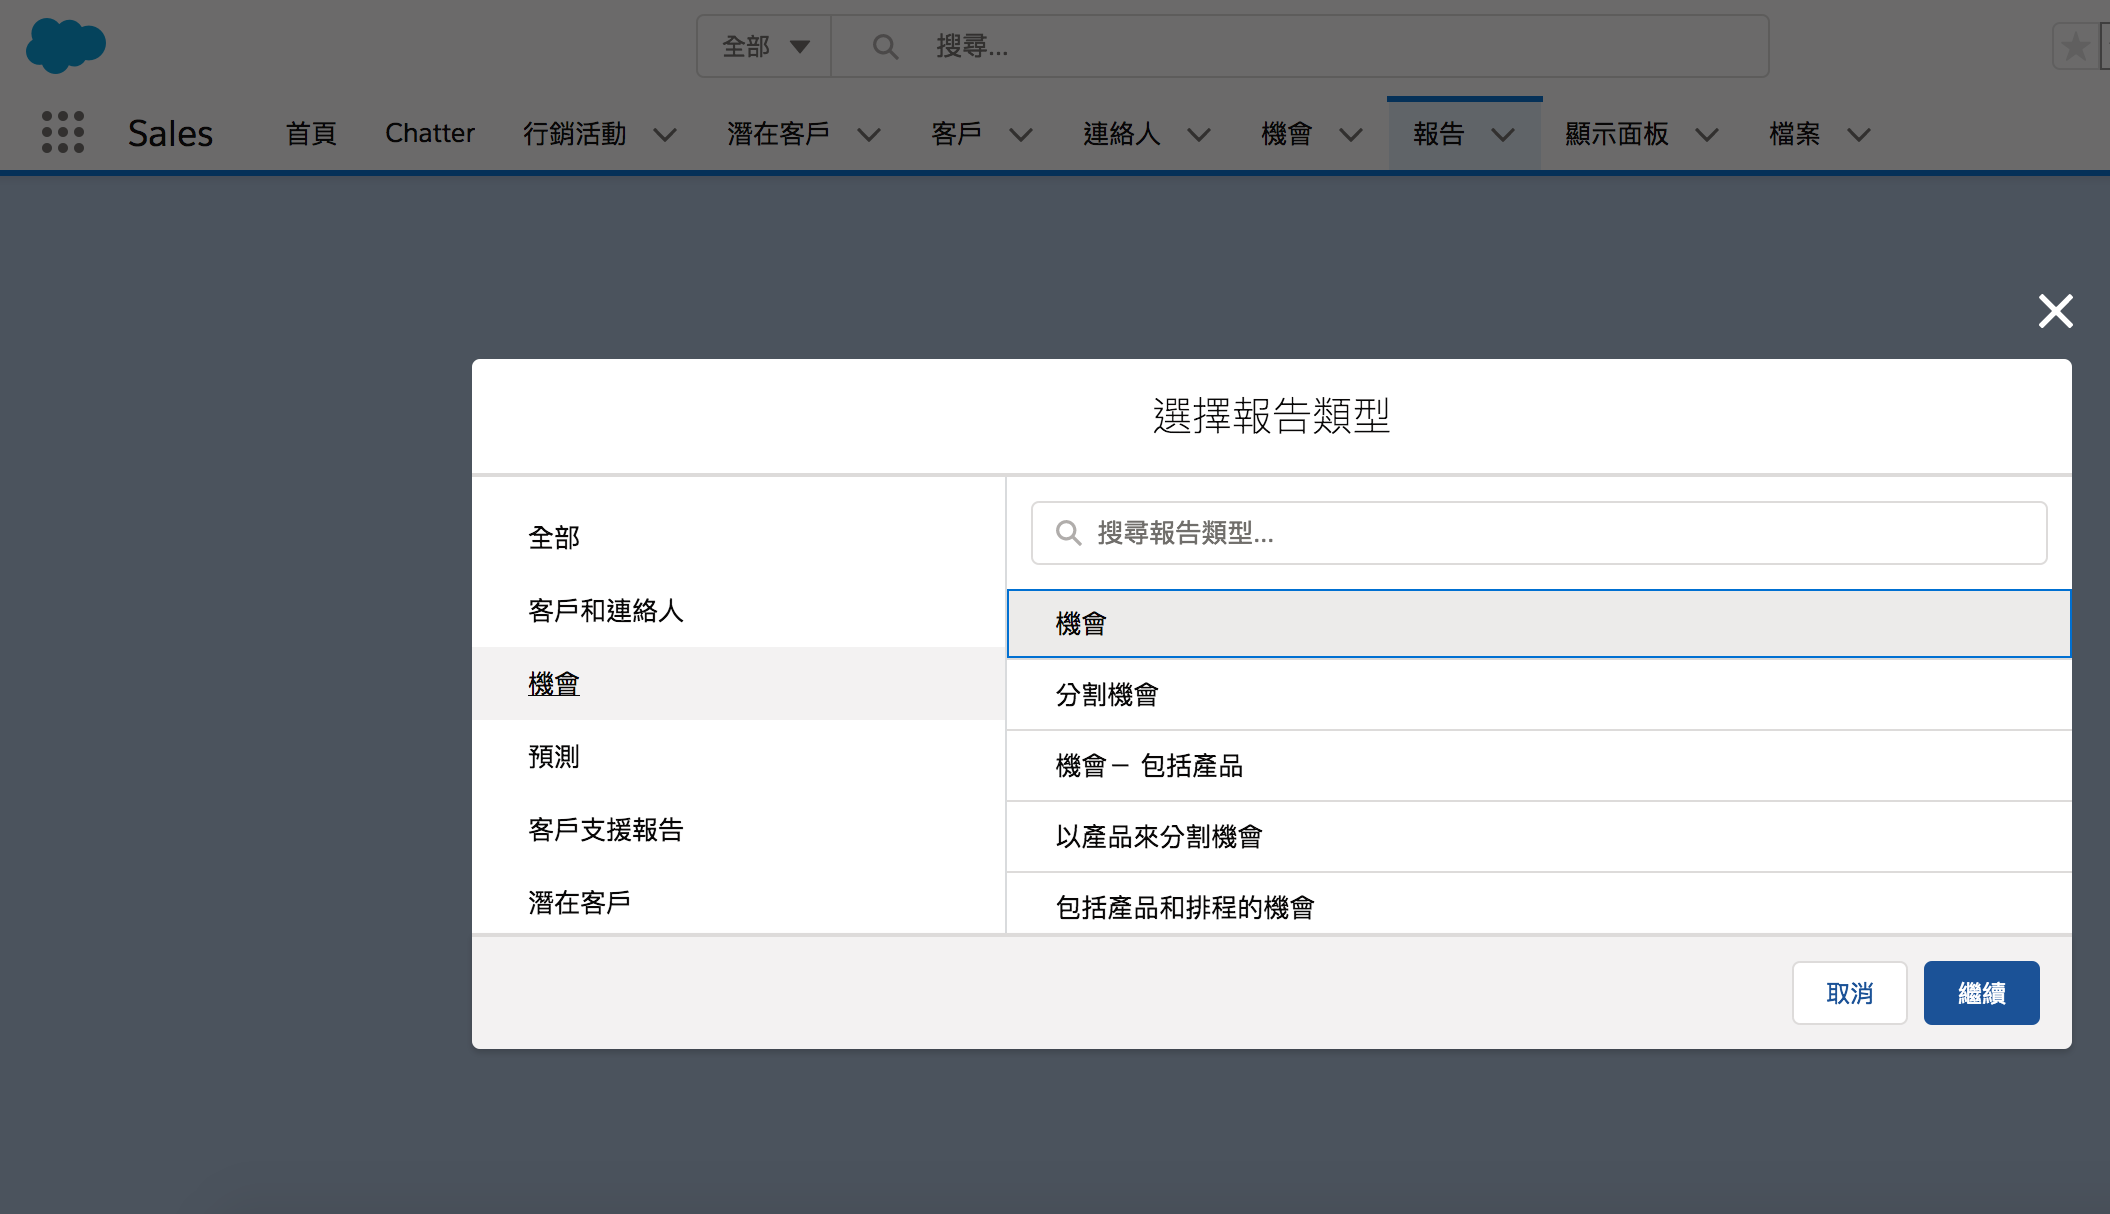The width and height of the screenshot is (2110, 1214).
Task: Go to the 首頁 tab
Action: [311, 133]
